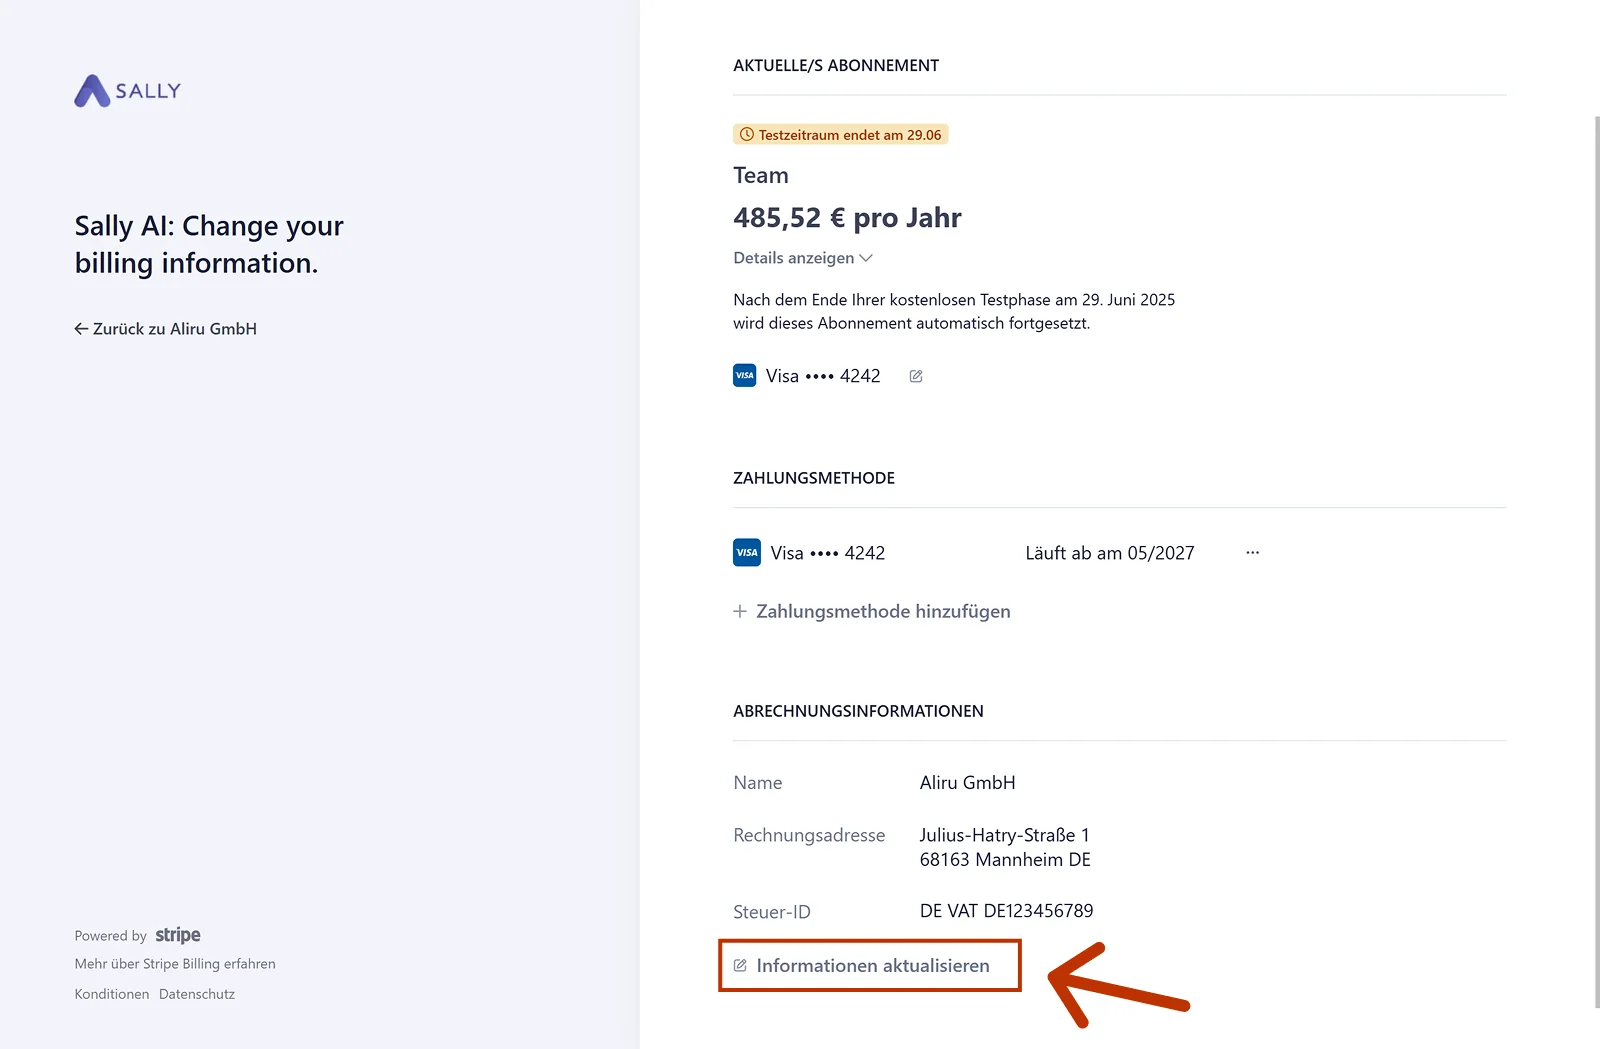Click the name value Aliru GmbH

[x=968, y=783]
